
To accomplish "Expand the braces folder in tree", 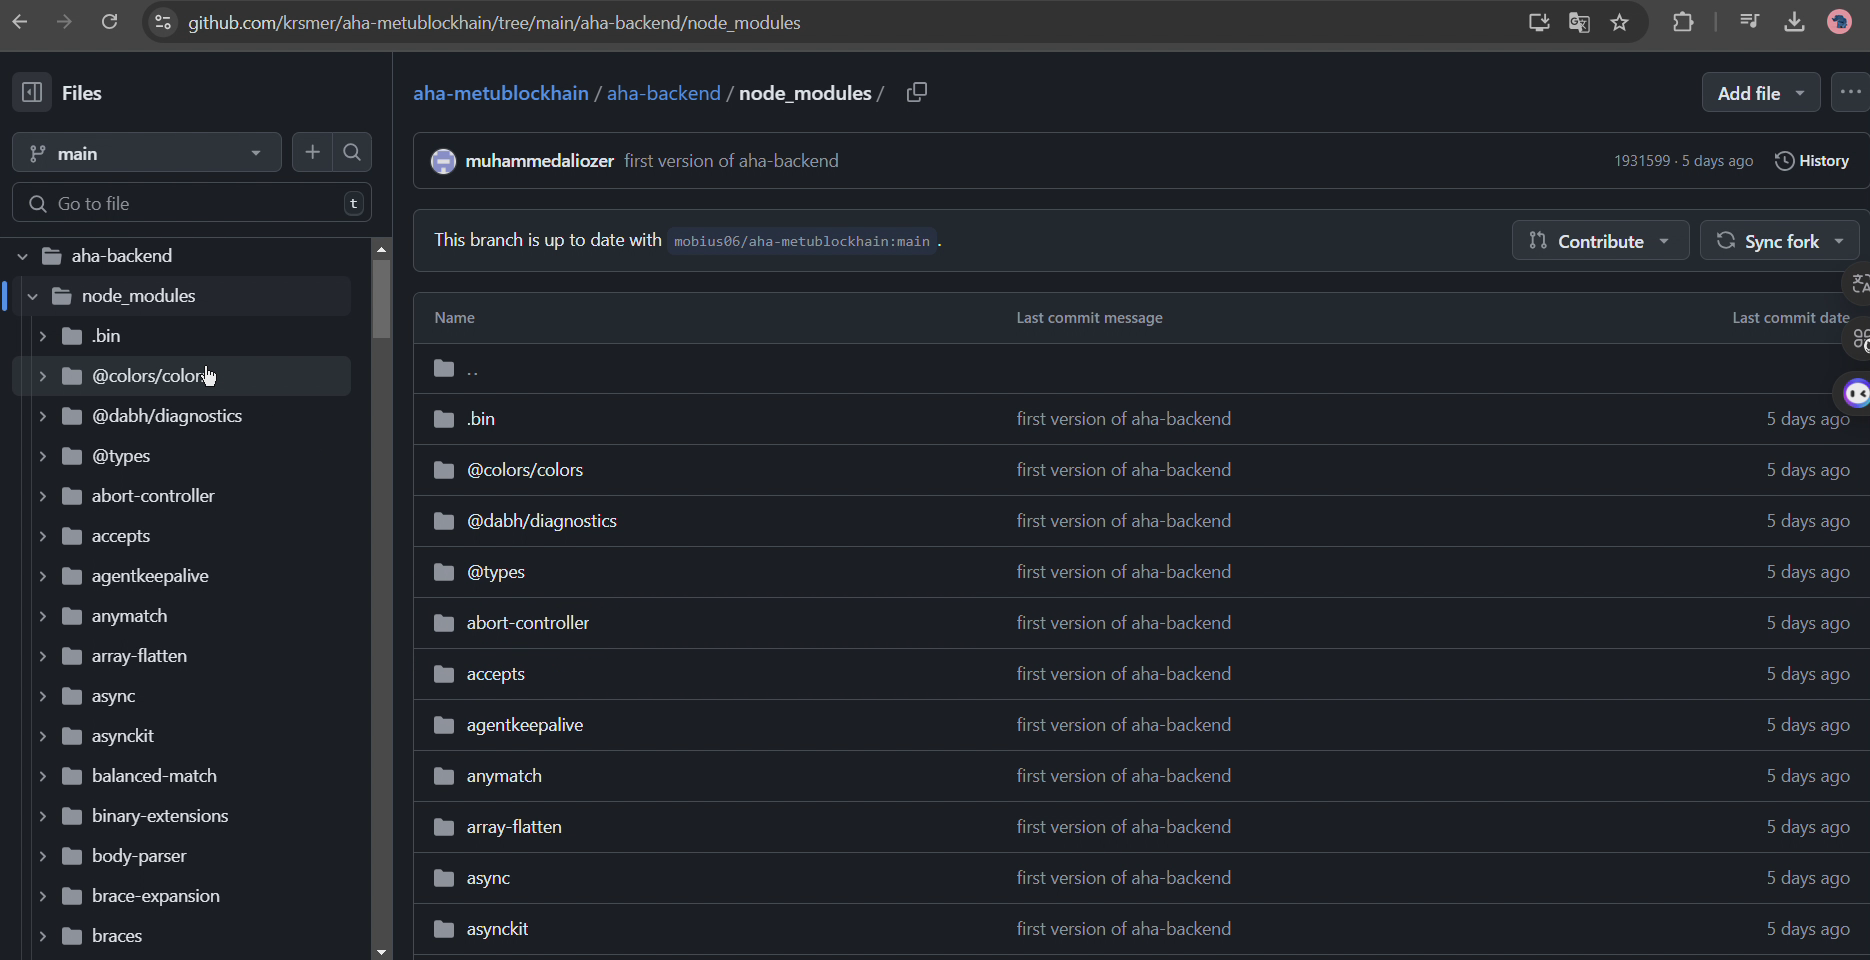I will [x=43, y=936].
